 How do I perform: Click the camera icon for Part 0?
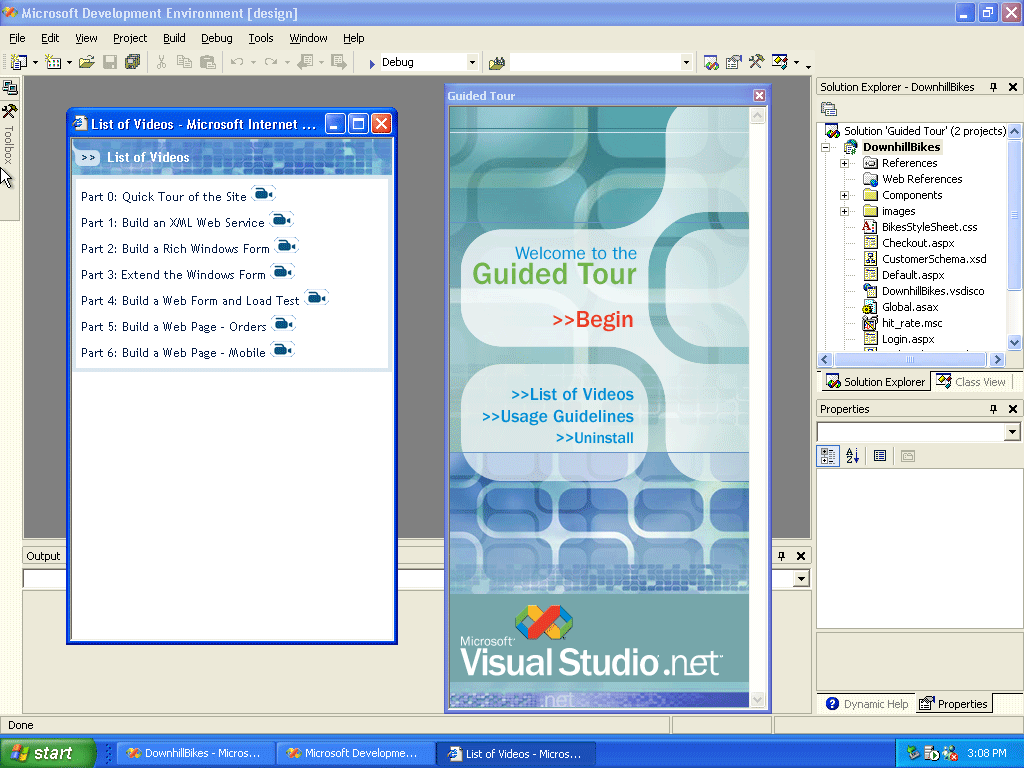point(263,194)
